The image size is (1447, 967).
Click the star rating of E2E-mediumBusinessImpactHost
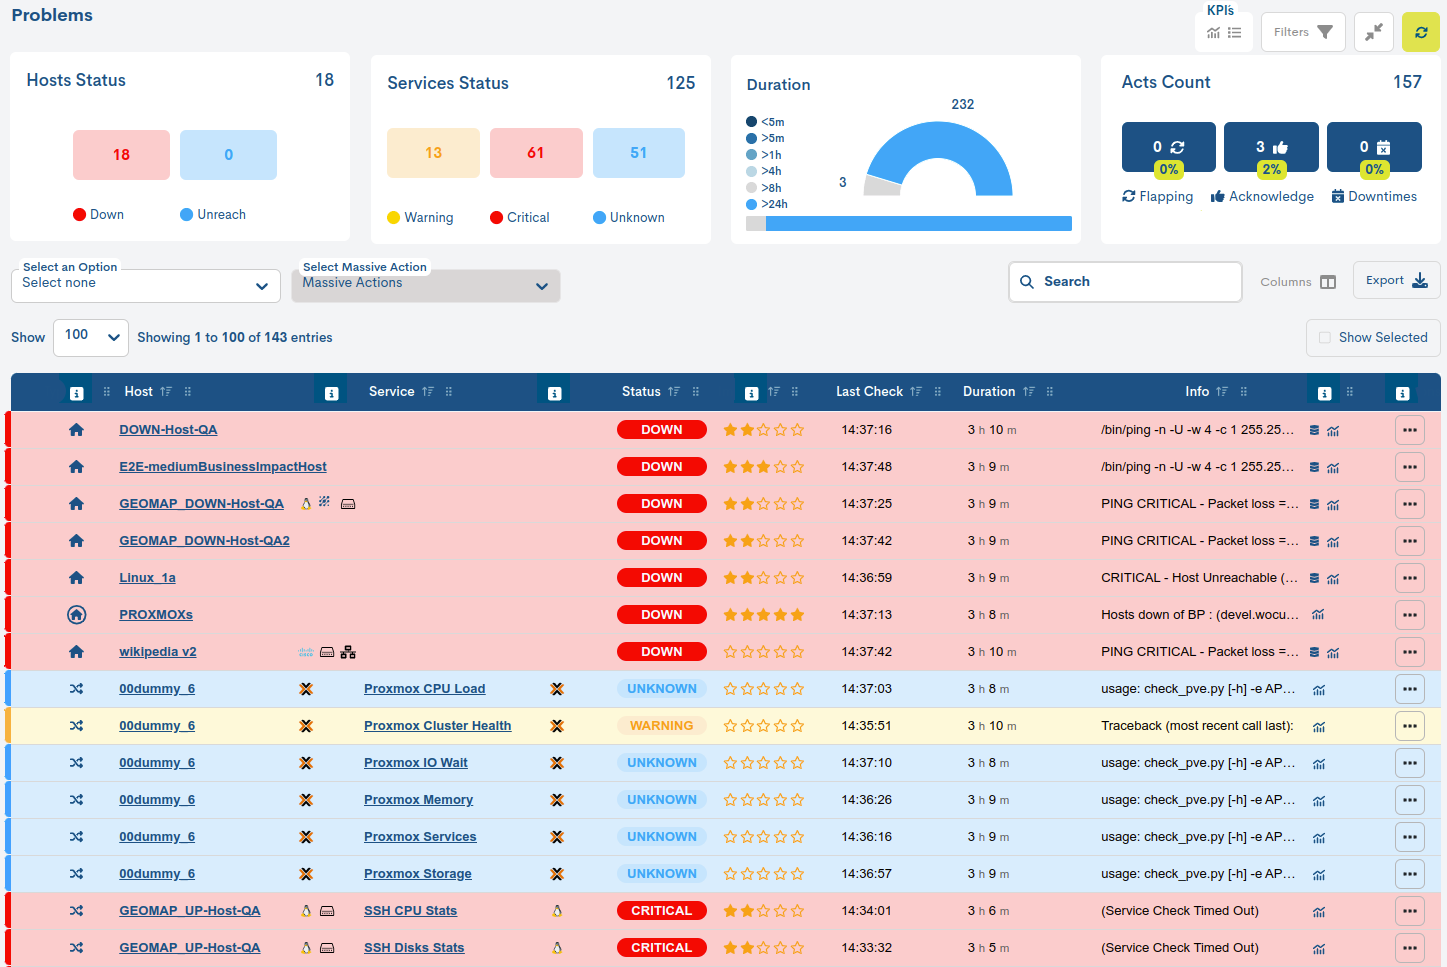pos(763,467)
